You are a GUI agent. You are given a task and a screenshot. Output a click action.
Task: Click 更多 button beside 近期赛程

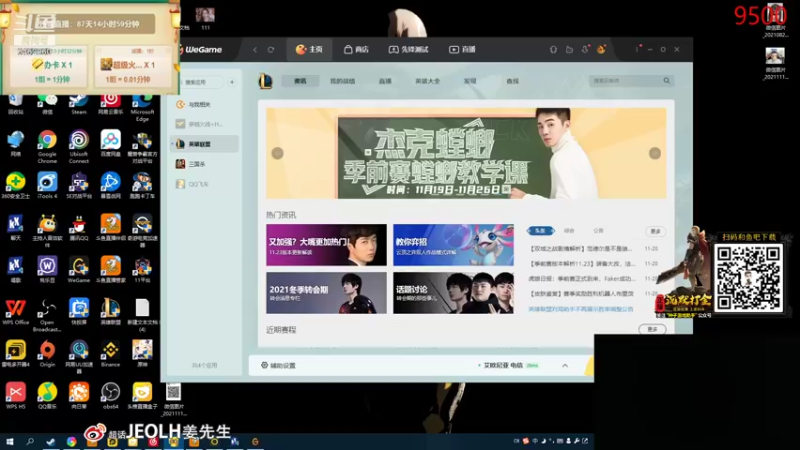(x=652, y=330)
